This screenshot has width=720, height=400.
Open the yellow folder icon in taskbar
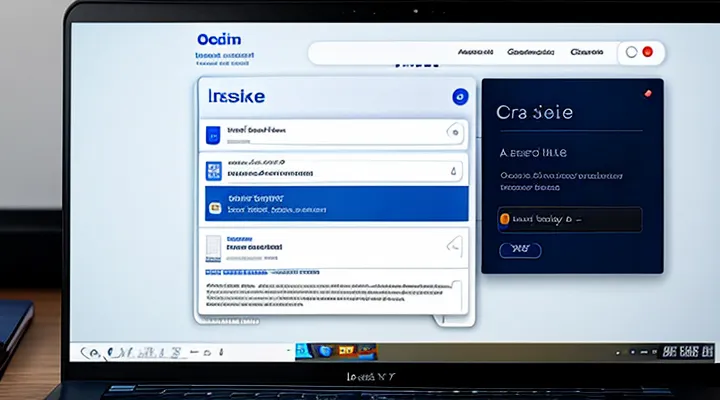click(346, 351)
